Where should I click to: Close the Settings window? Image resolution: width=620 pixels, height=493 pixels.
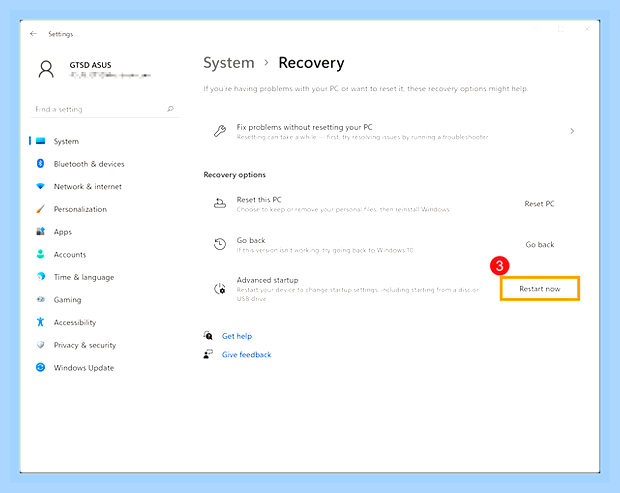tap(587, 29)
